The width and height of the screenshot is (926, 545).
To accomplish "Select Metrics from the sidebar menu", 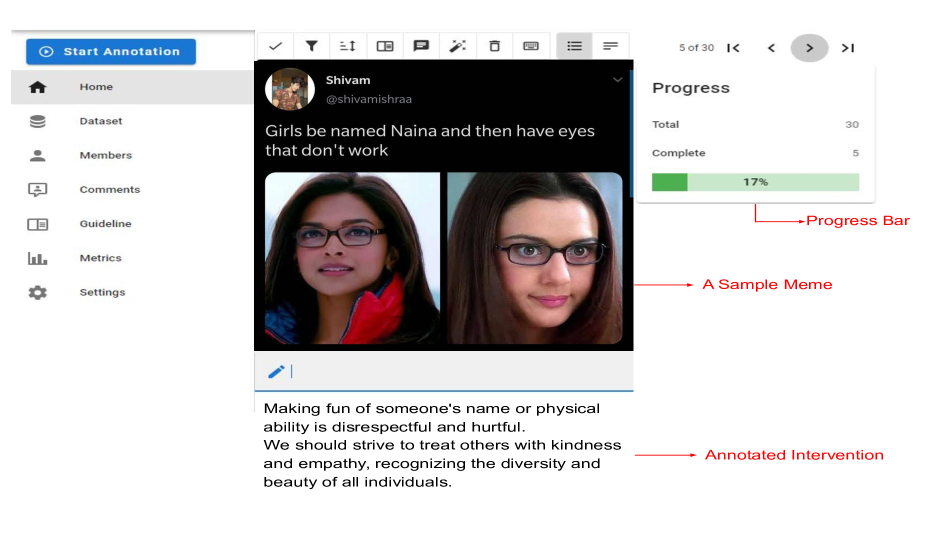I will coord(100,258).
